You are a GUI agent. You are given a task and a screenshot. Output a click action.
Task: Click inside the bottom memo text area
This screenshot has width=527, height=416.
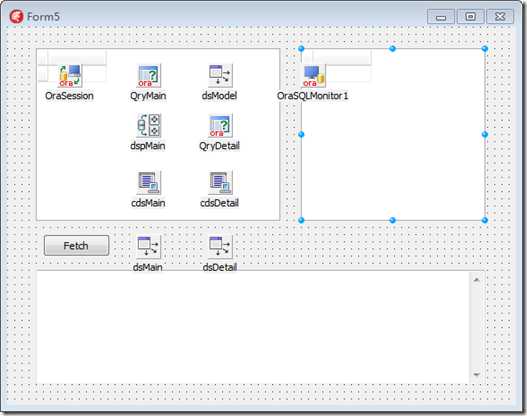pyautogui.click(x=253, y=327)
